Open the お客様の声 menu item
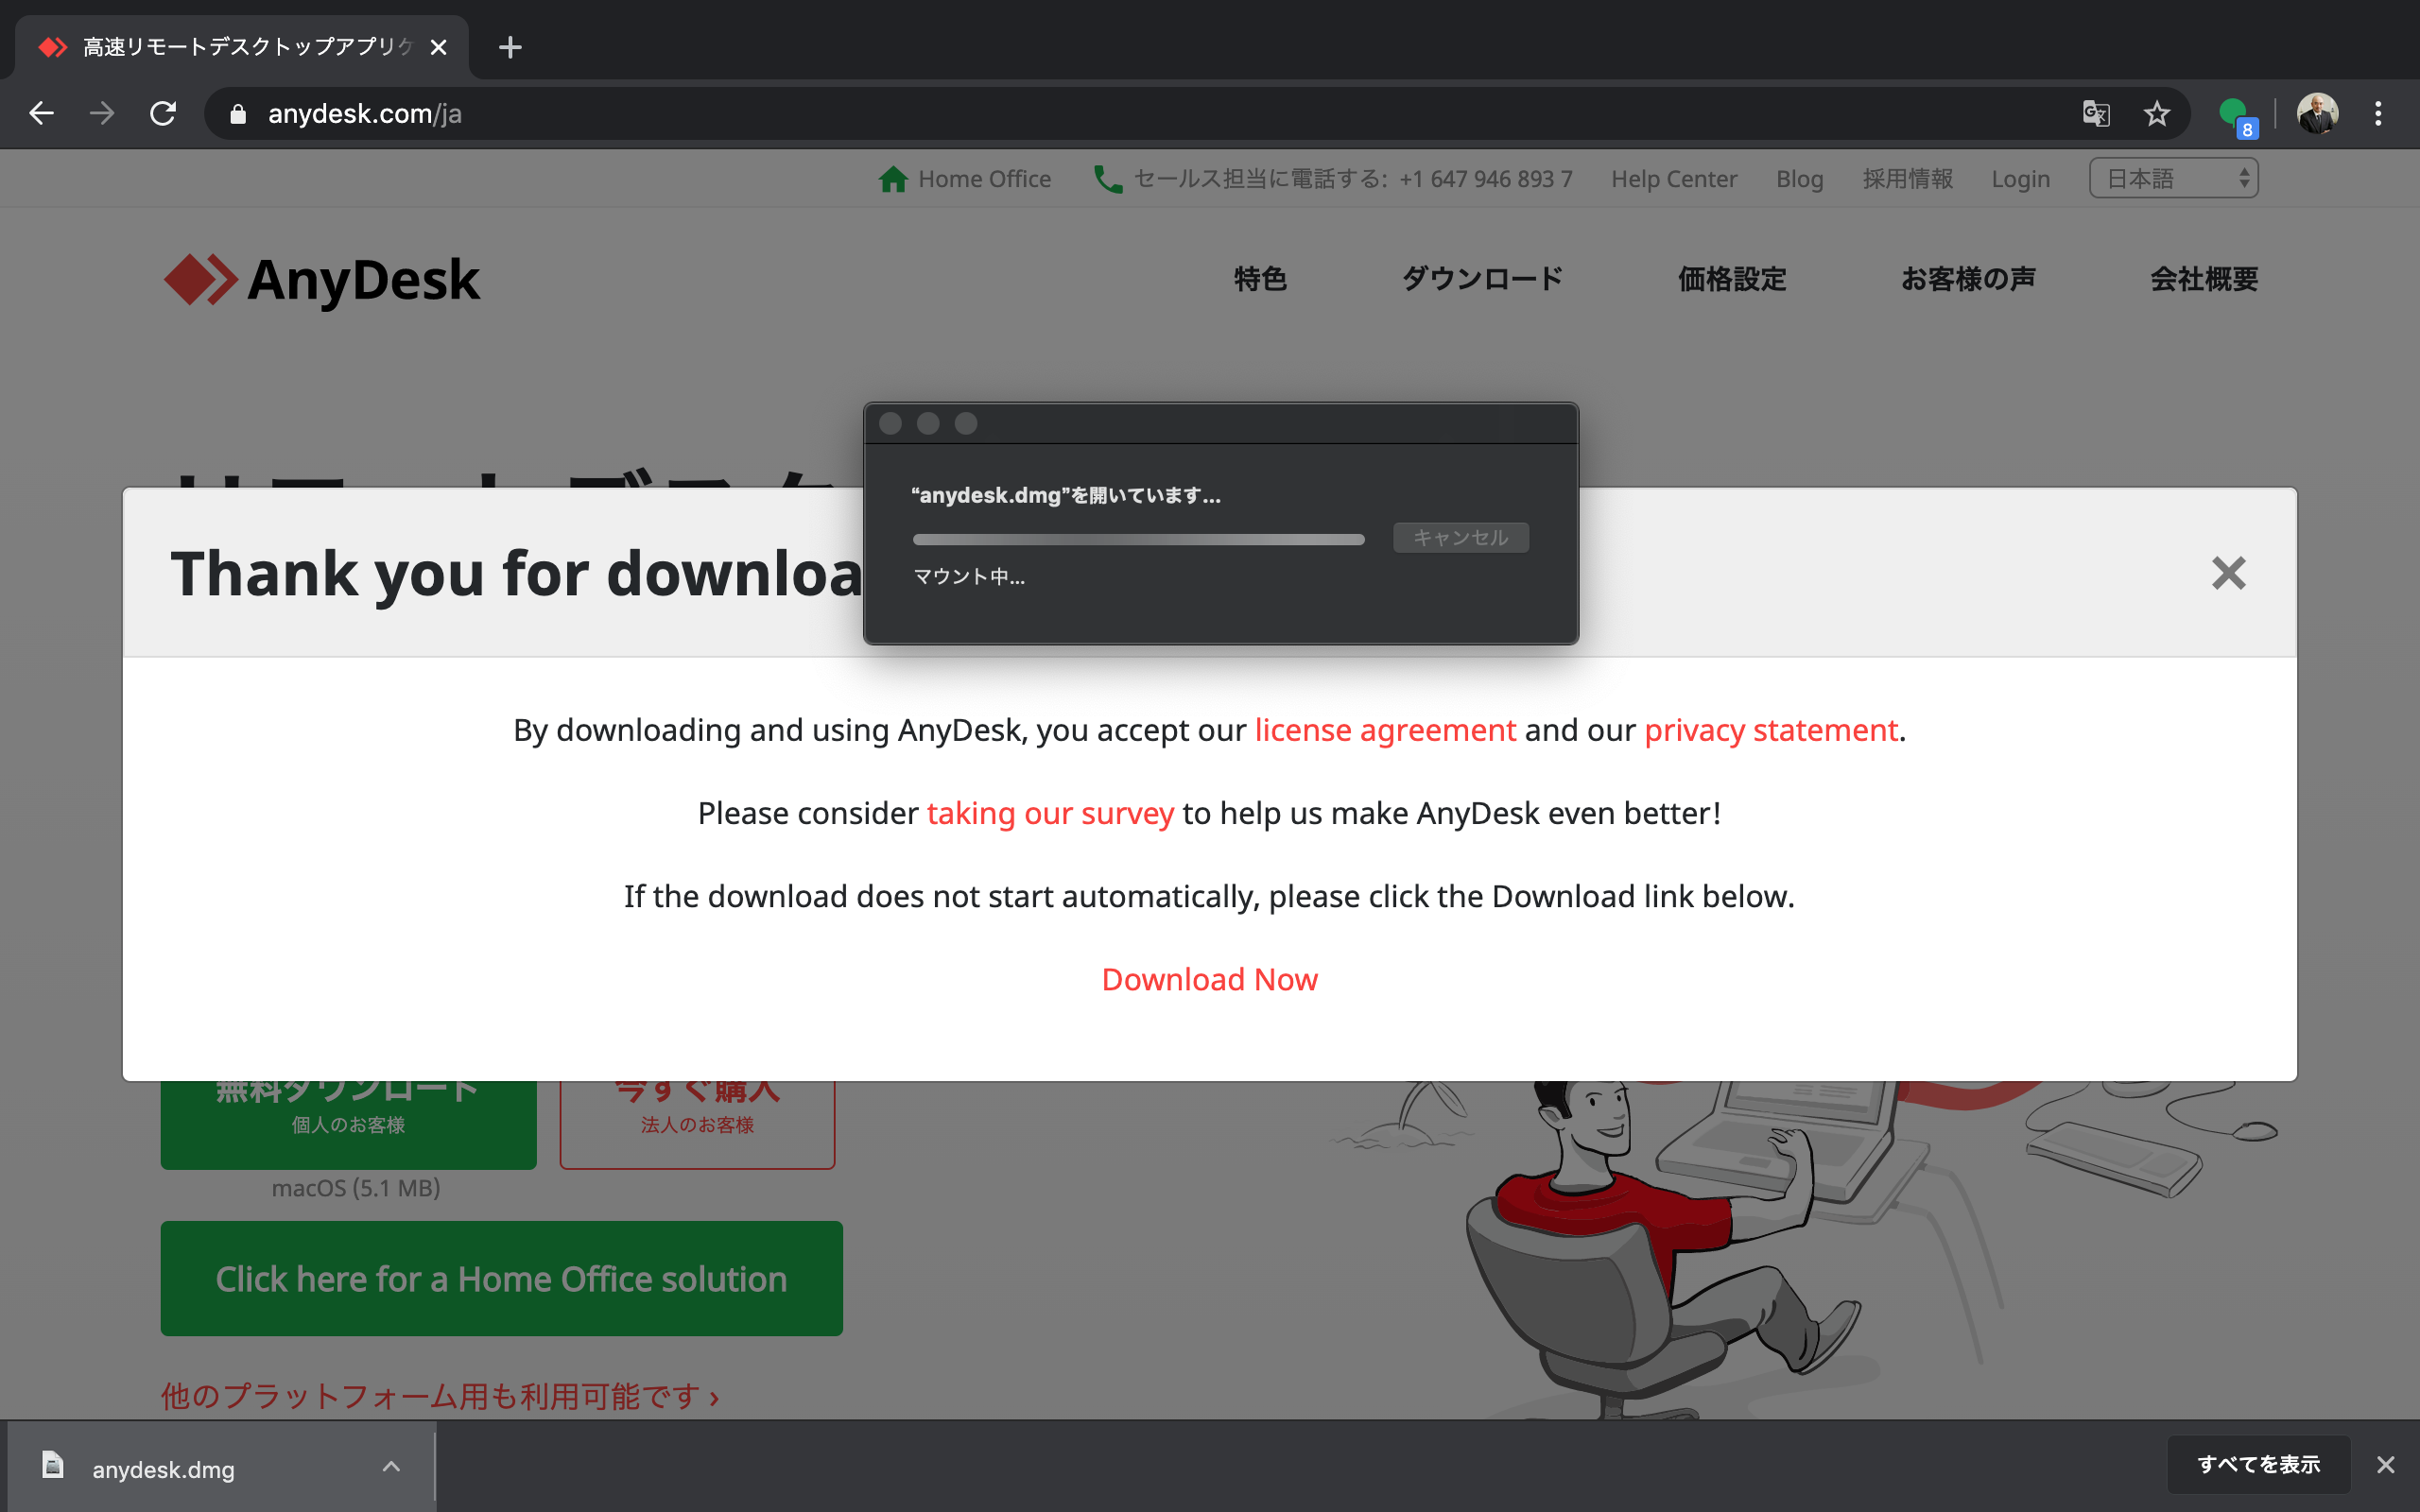 coord(1968,279)
